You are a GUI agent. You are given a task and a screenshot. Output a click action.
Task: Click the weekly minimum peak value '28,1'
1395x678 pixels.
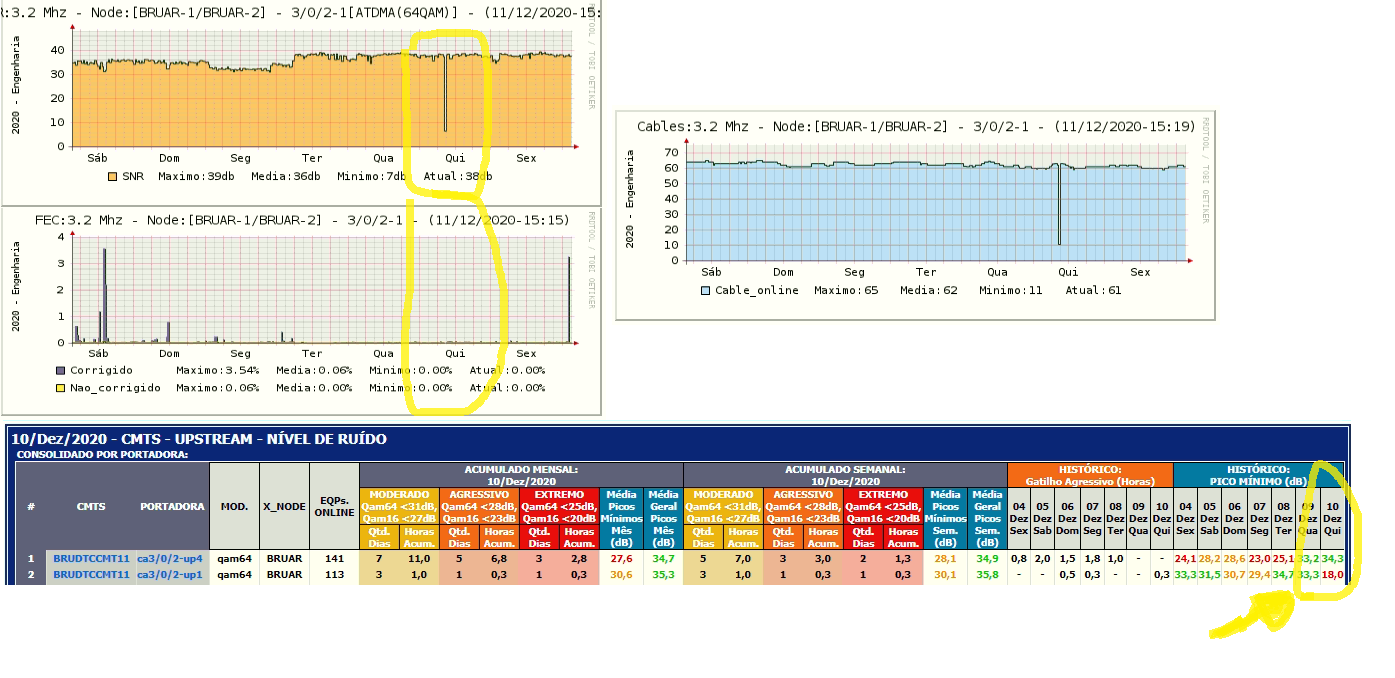[945, 559]
